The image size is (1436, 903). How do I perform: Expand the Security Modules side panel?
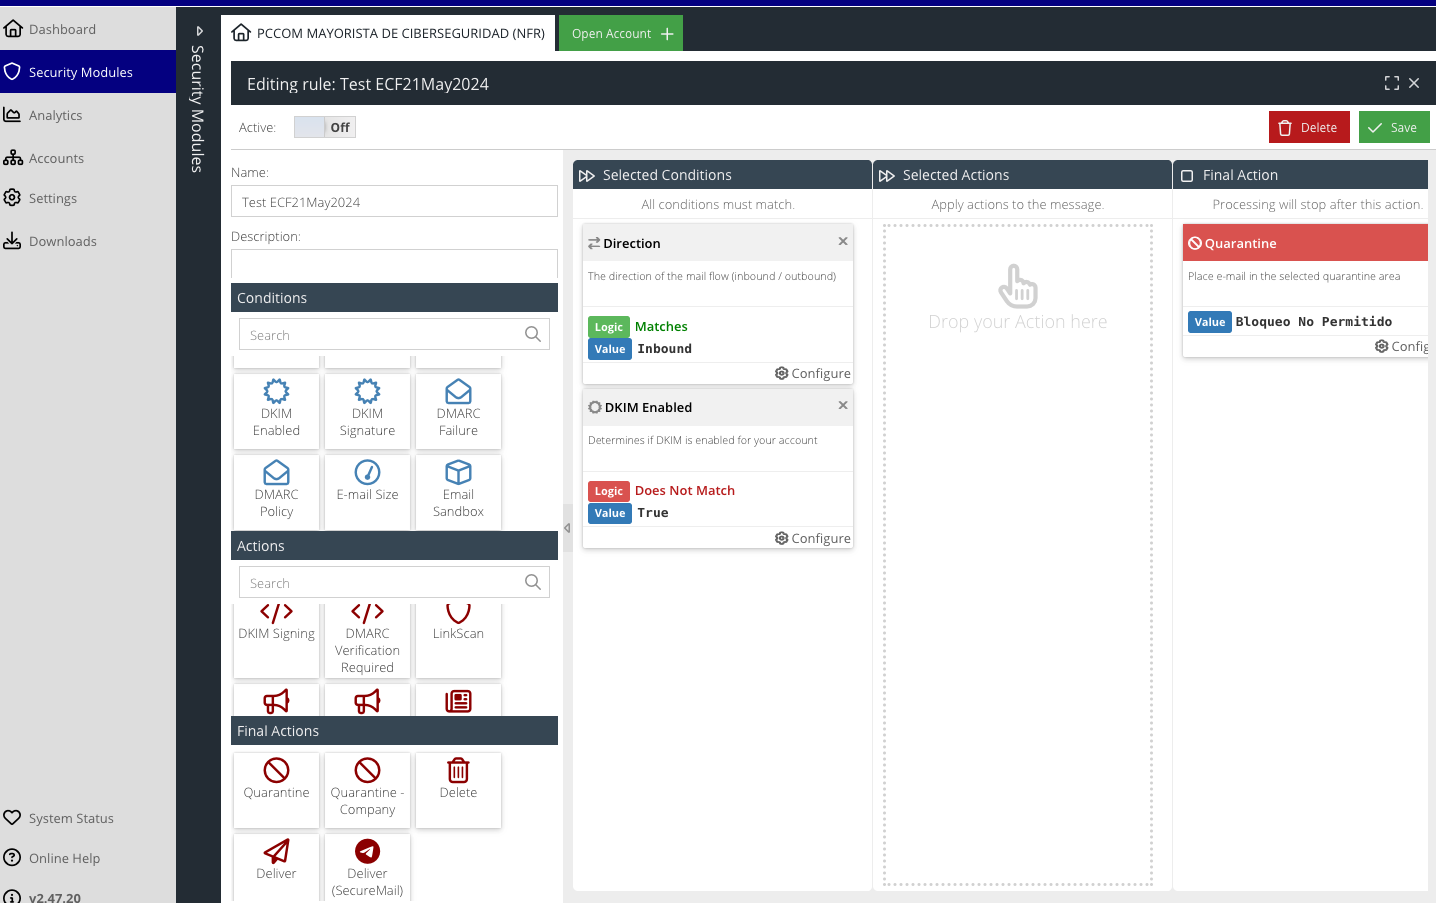[x=199, y=31]
